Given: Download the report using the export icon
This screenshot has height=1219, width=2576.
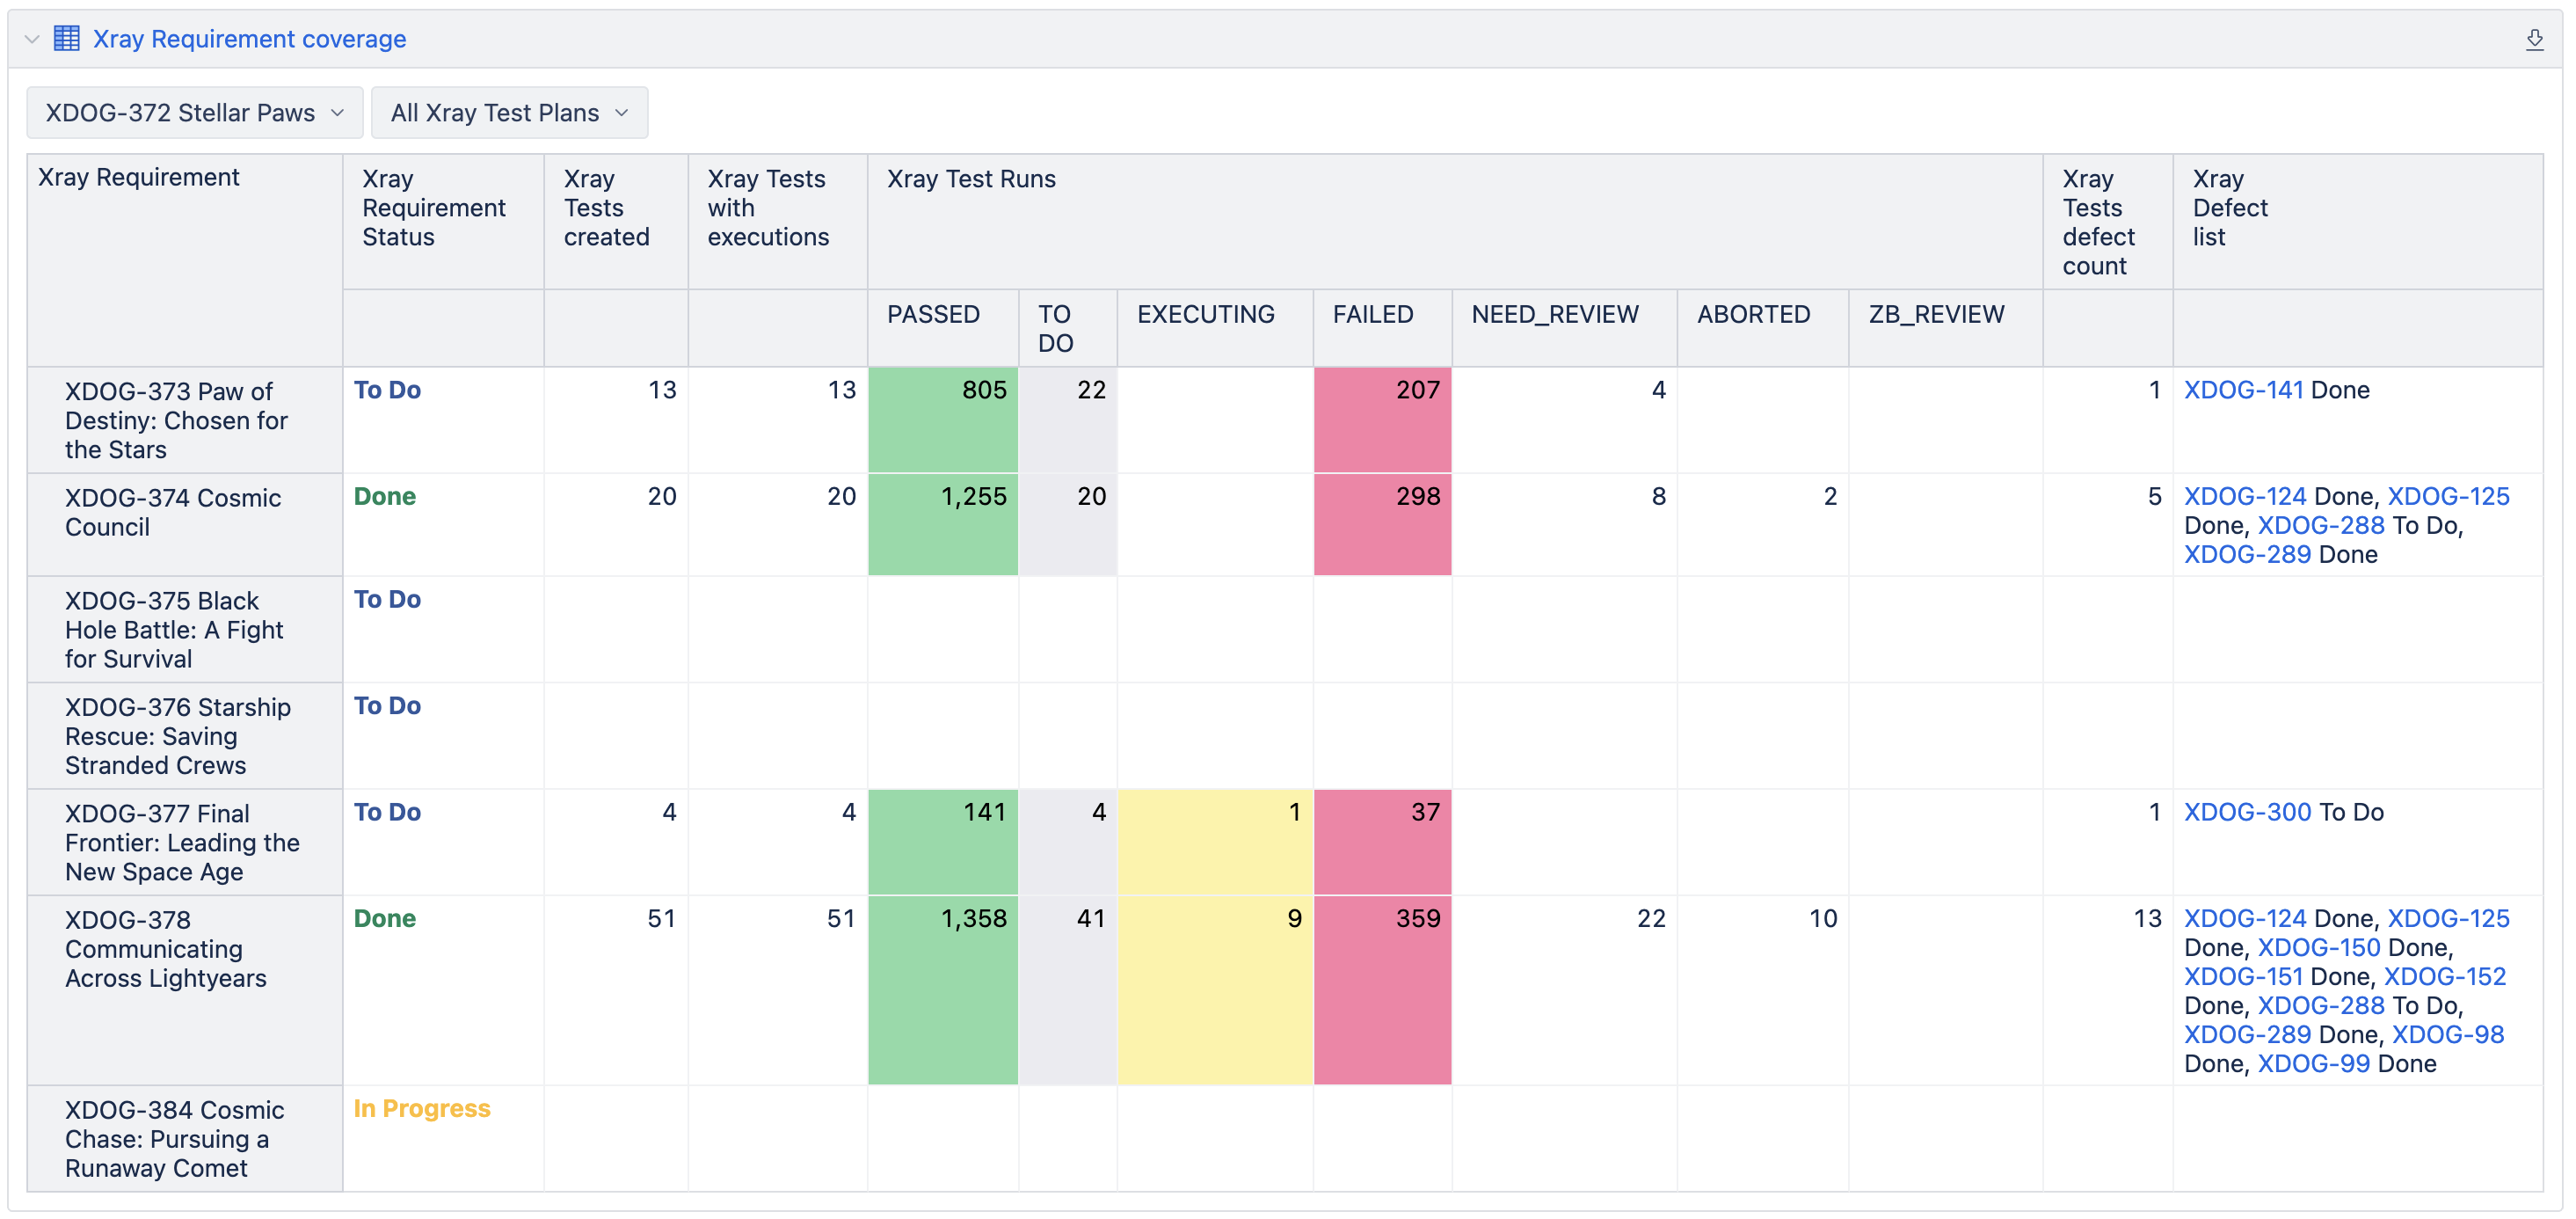Looking at the screenshot, I should (x=2534, y=39).
